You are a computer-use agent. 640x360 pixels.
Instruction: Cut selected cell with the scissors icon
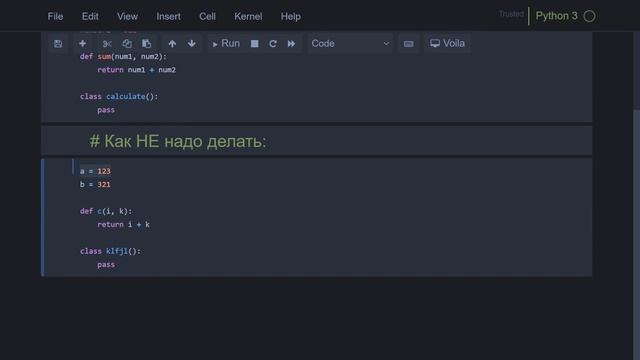click(107, 44)
